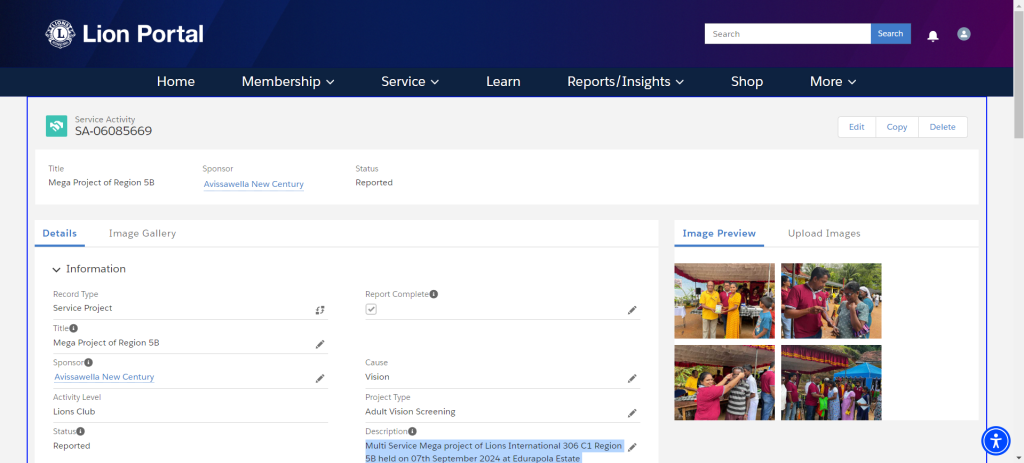Screen dimensions: 1024x463
Task: Edit the Description field pencil
Action: point(632,447)
